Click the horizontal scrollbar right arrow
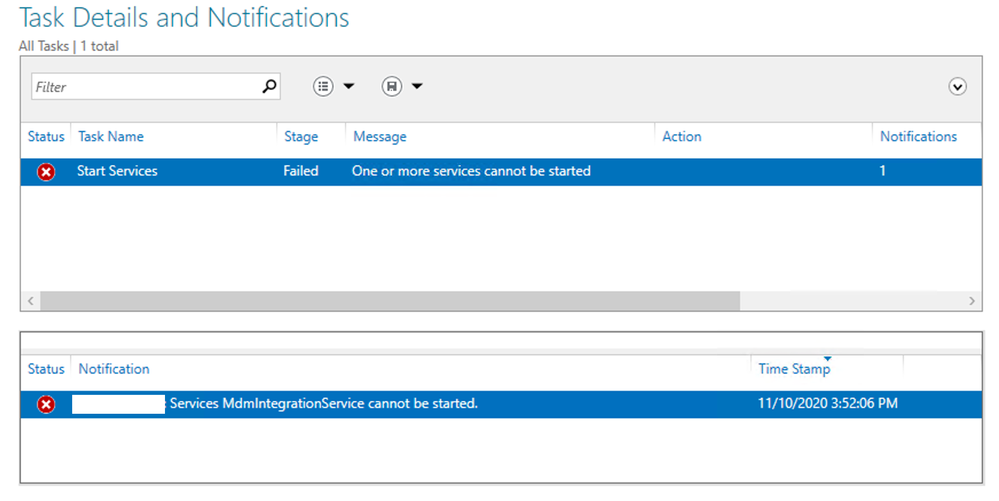This screenshot has height=501, width=999. (974, 301)
